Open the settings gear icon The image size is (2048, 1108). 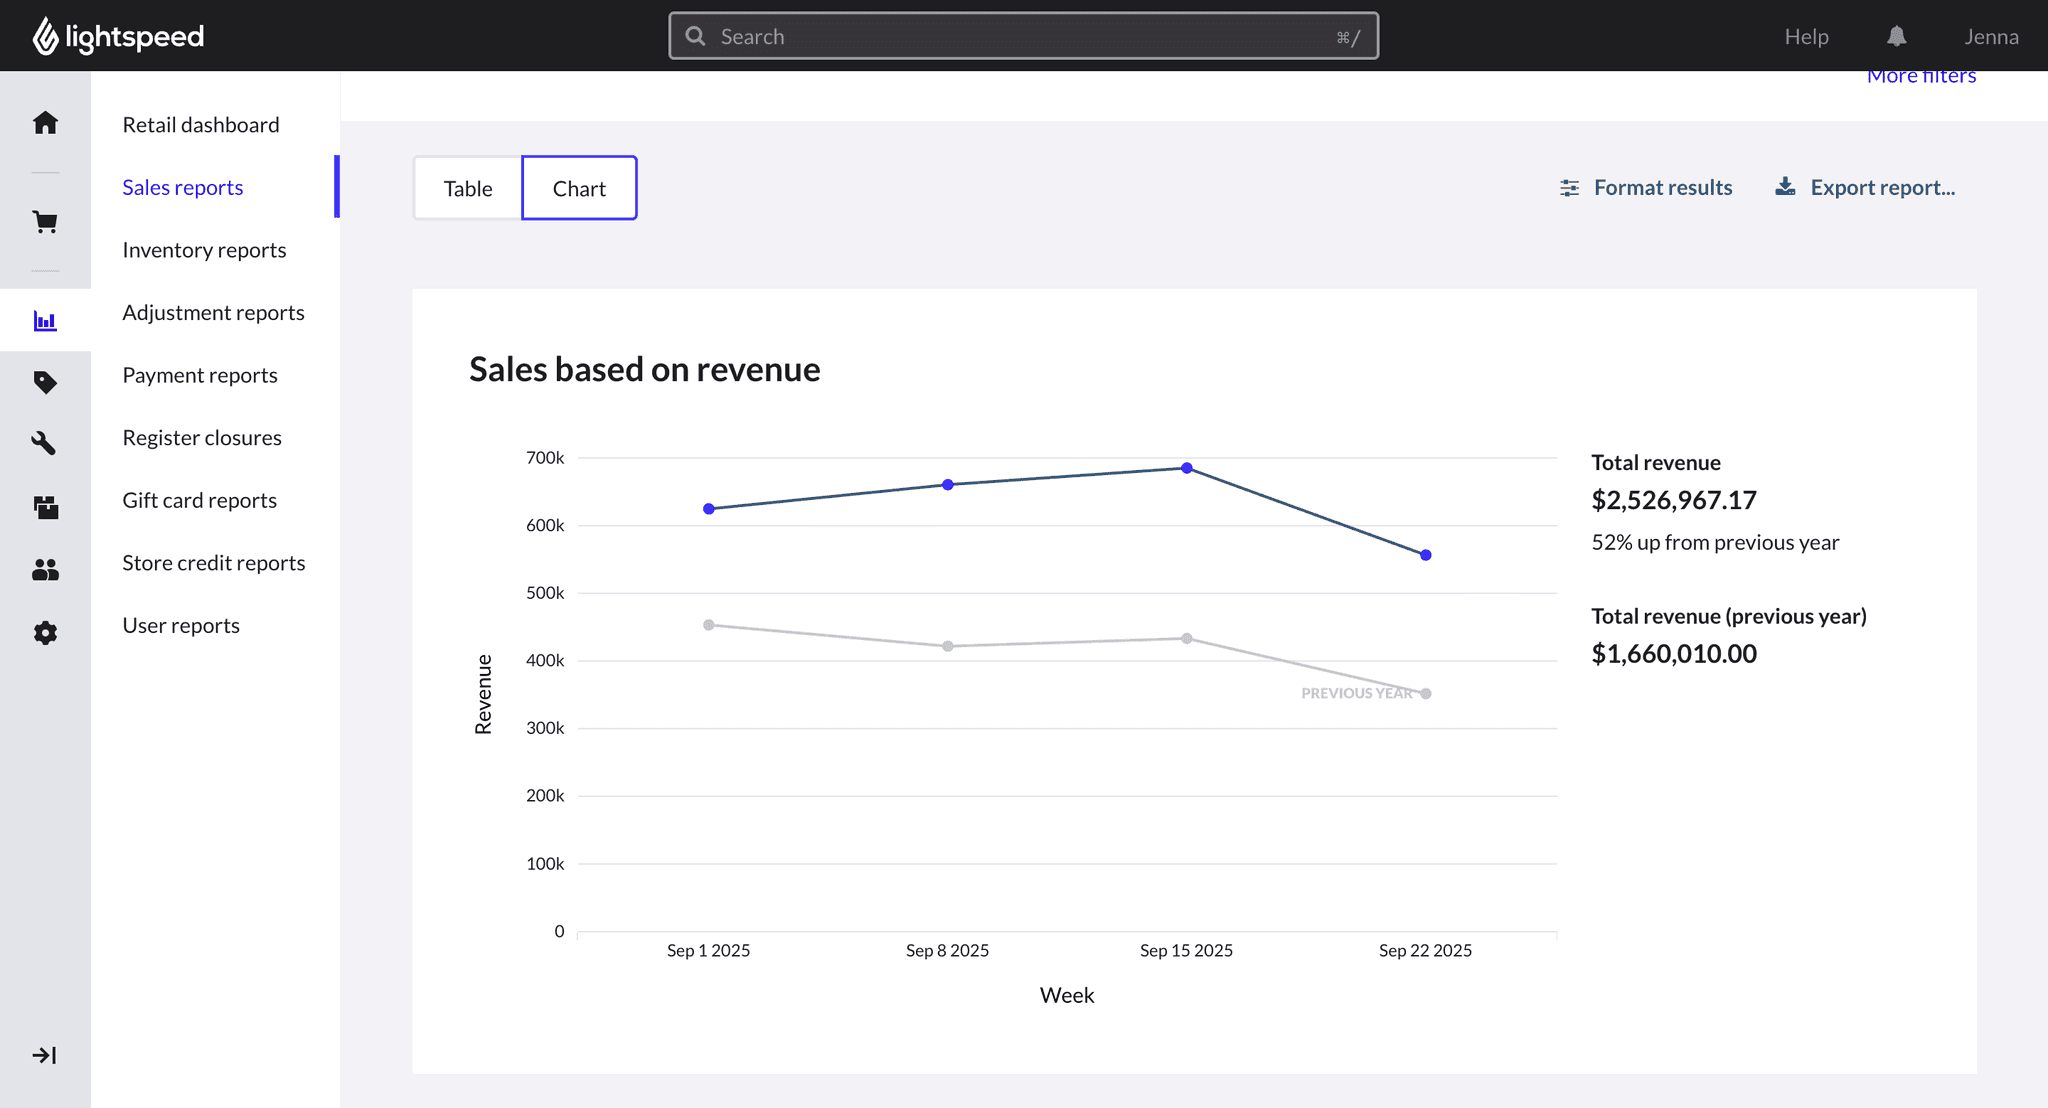point(45,633)
